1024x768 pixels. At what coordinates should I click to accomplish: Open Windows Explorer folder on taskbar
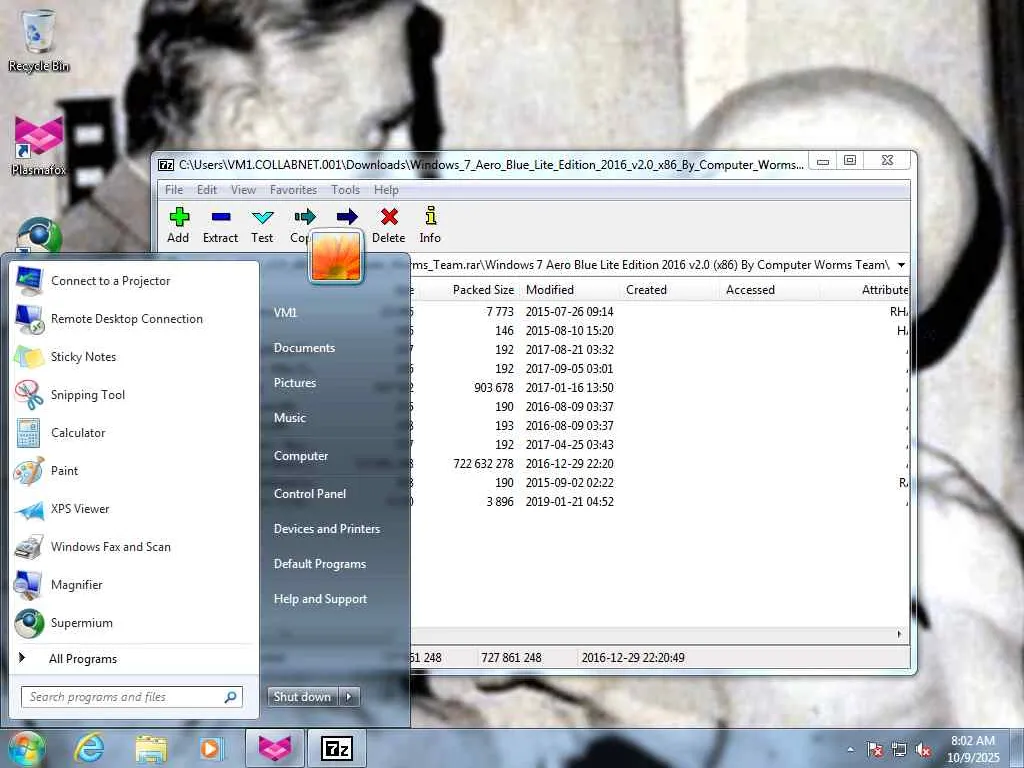[151, 748]
